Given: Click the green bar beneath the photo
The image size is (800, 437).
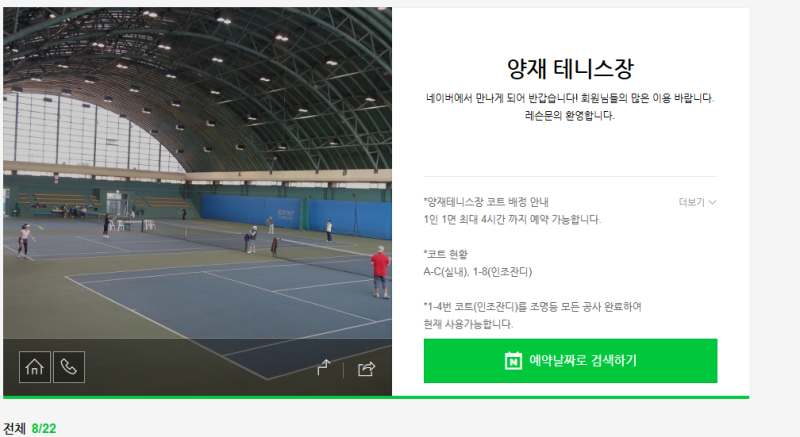Looking at the screenshot, I should [x=376, y=397].
